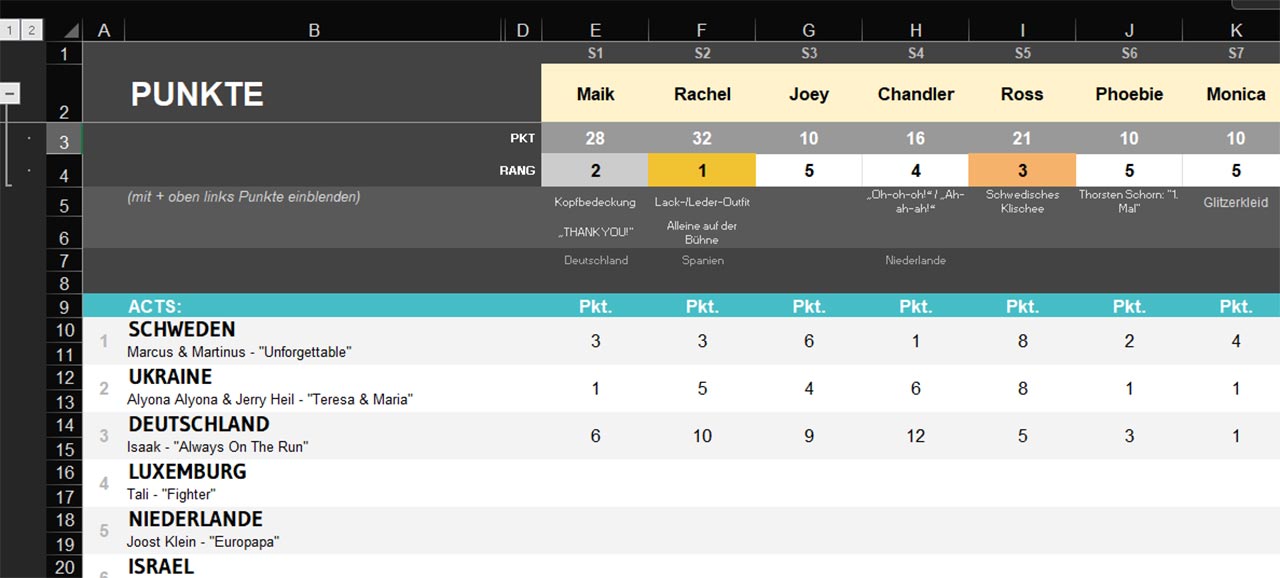Select Ross's orange rank 3 cell
1280x578 pixels.
tap(1022, 170)
